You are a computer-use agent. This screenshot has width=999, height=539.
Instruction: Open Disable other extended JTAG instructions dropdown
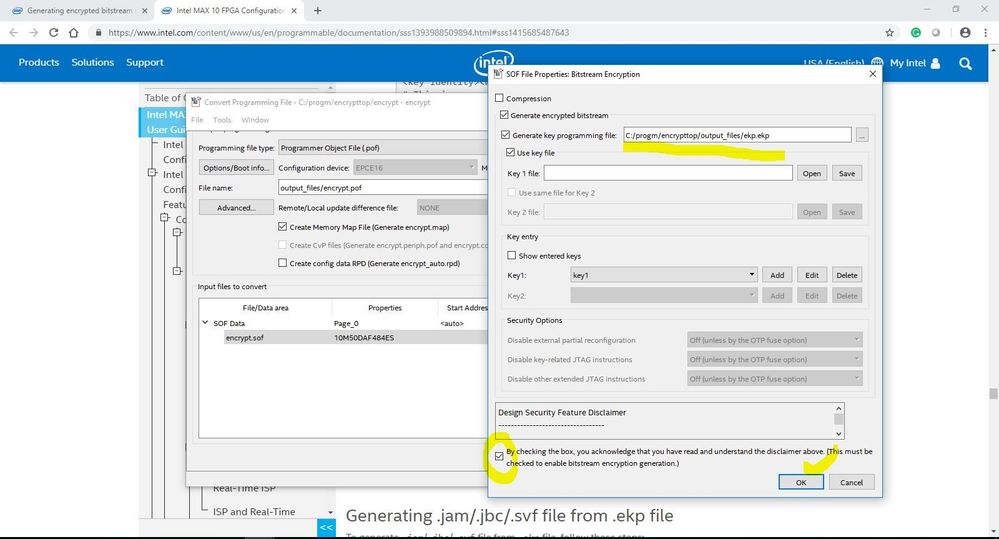click(x=774, y=378)
